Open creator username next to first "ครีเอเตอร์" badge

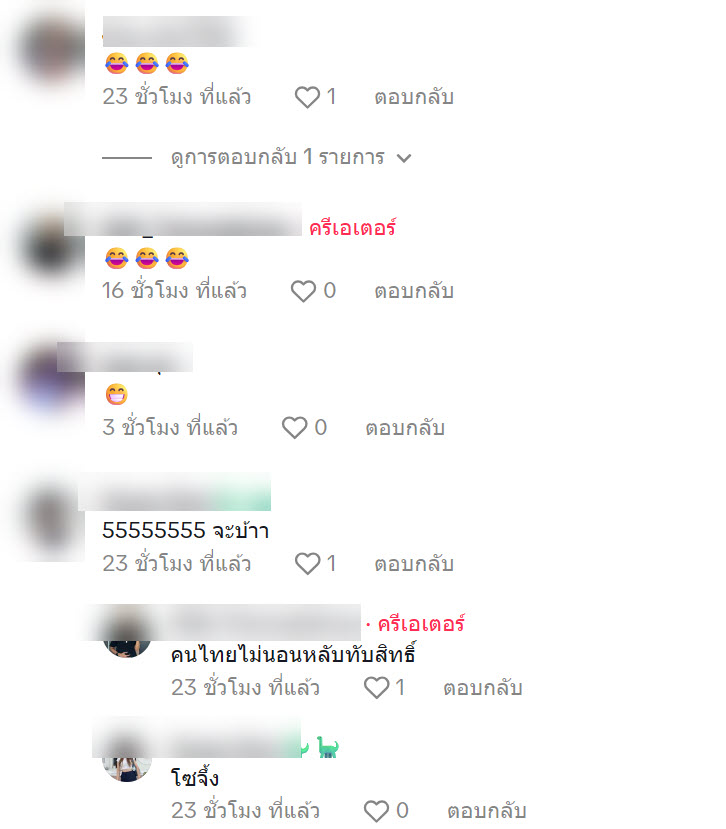[x=183, y=219]
